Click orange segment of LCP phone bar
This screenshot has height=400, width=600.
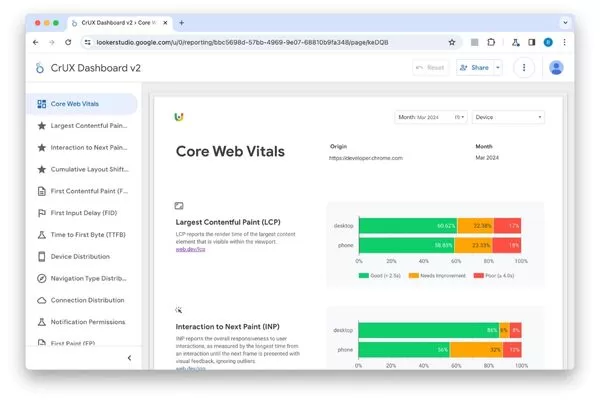[x=473, y=245]
